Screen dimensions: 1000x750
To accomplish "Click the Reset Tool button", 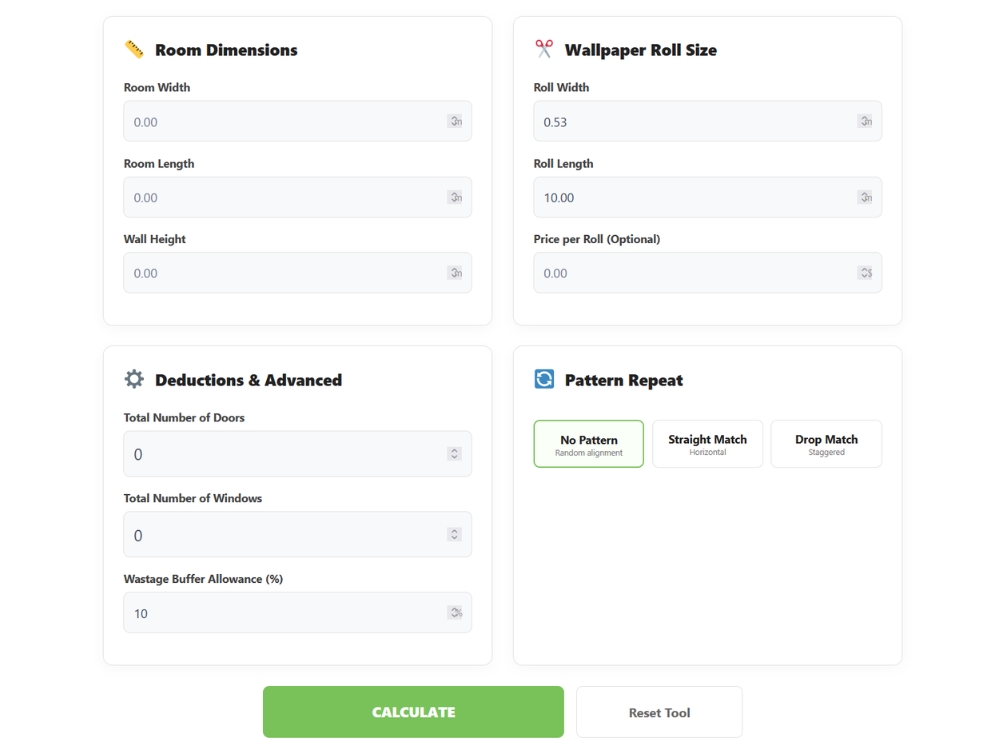I will (658, 711).
